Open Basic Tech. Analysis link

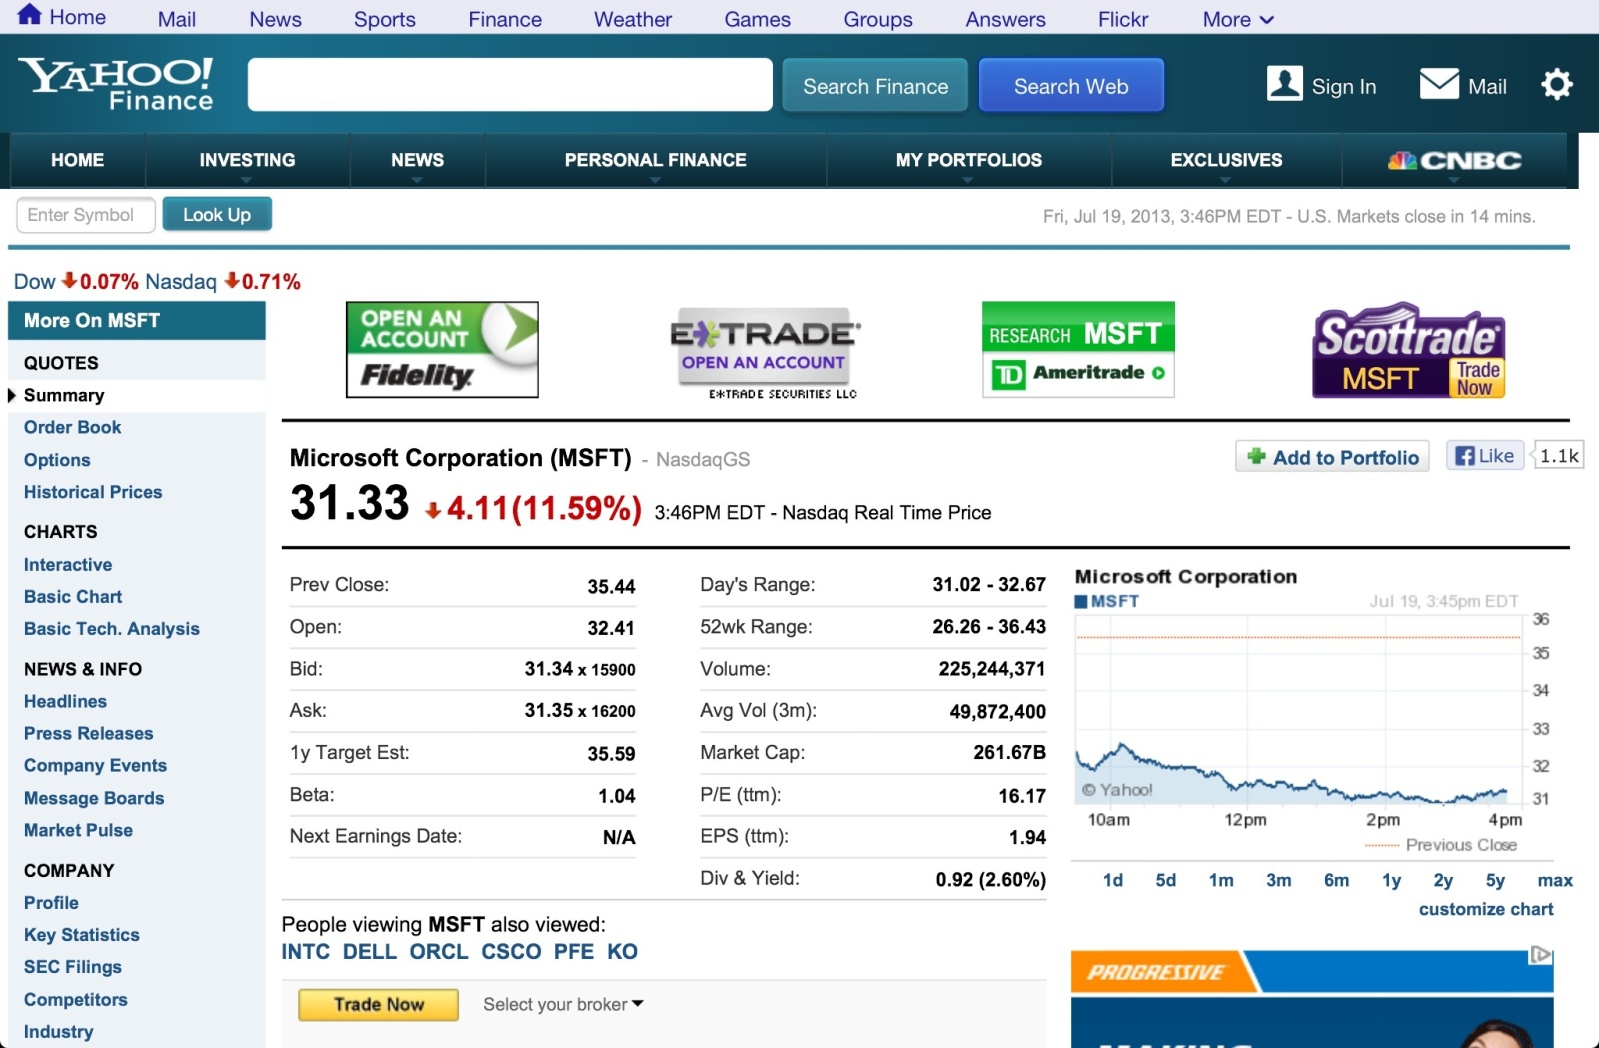pos(112,629)
